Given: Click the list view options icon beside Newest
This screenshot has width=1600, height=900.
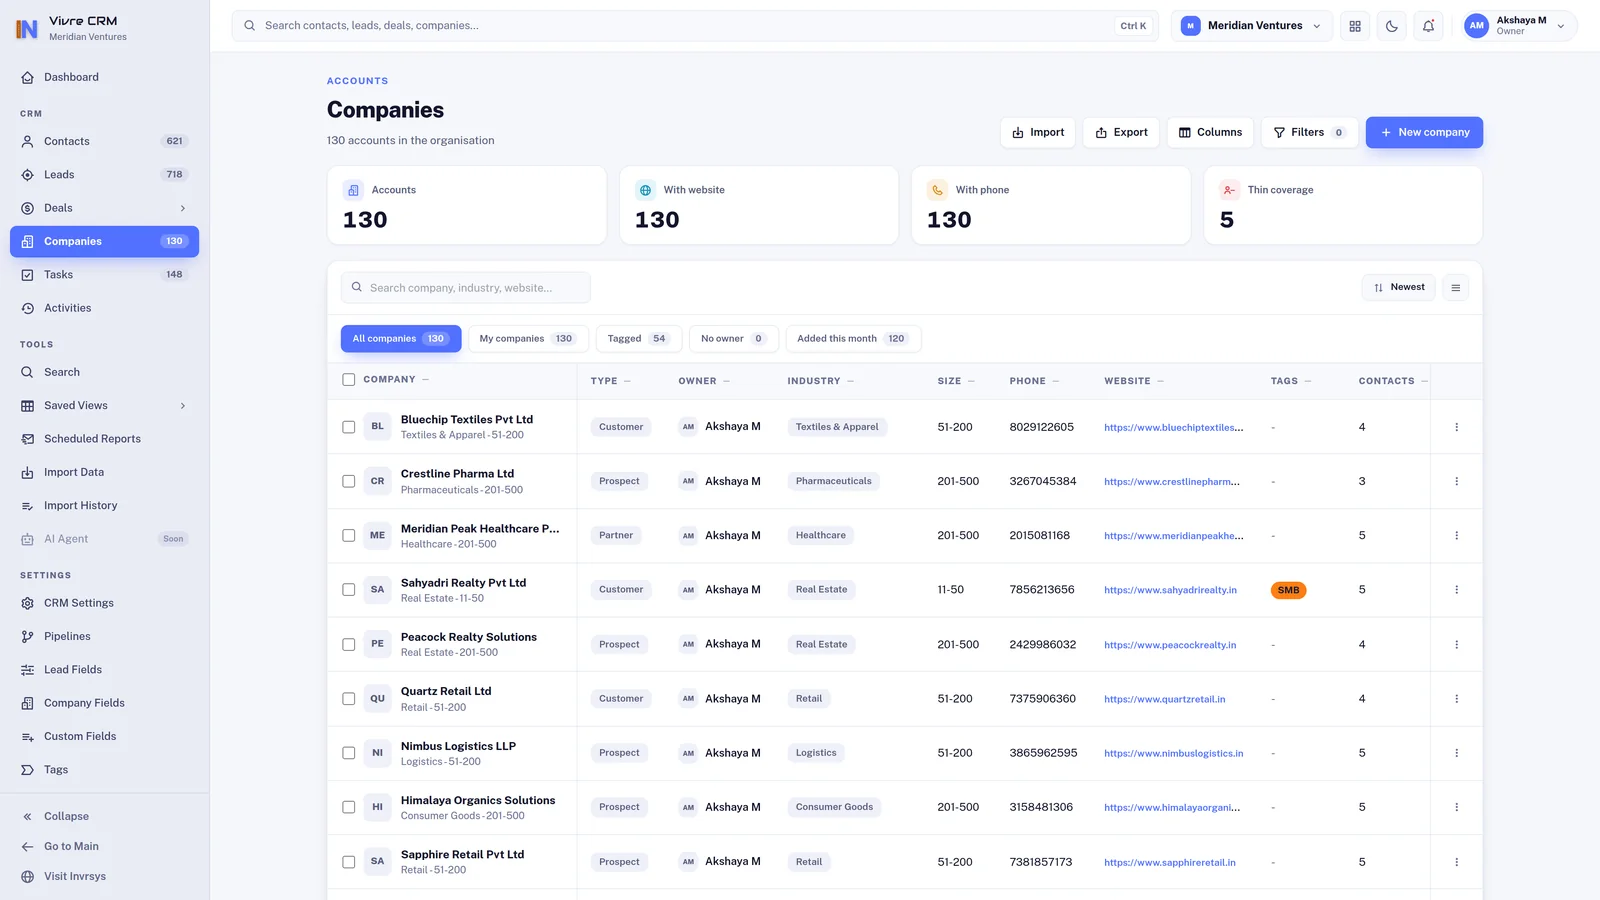Looking at the screenshot, I should pyautogui.click(x=1456, y=288).
